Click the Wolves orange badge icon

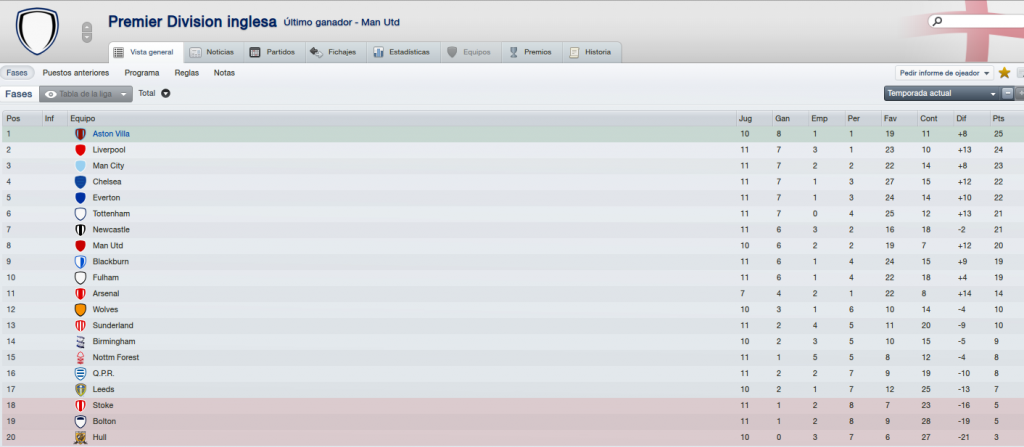(x=80, y=310)
